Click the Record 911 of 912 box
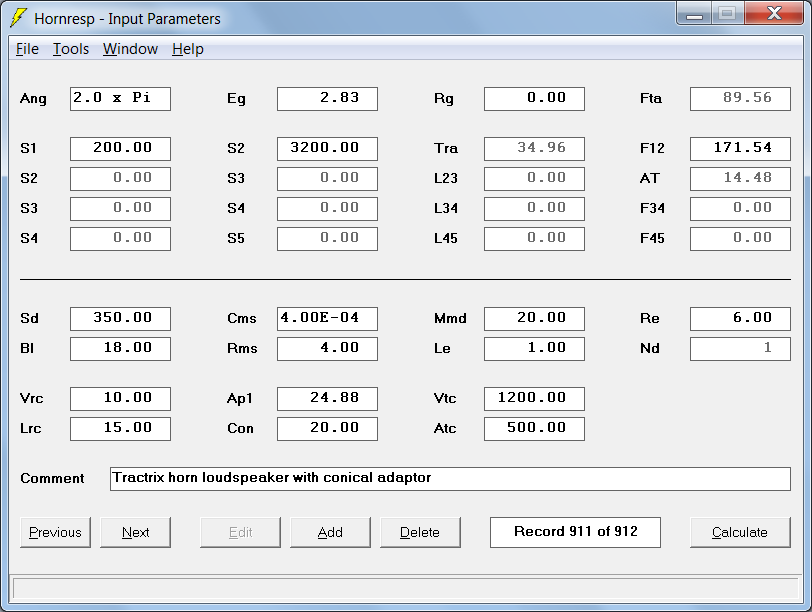Image resolution: width=812 pixels, height=612 pixels. pos(575,532)
